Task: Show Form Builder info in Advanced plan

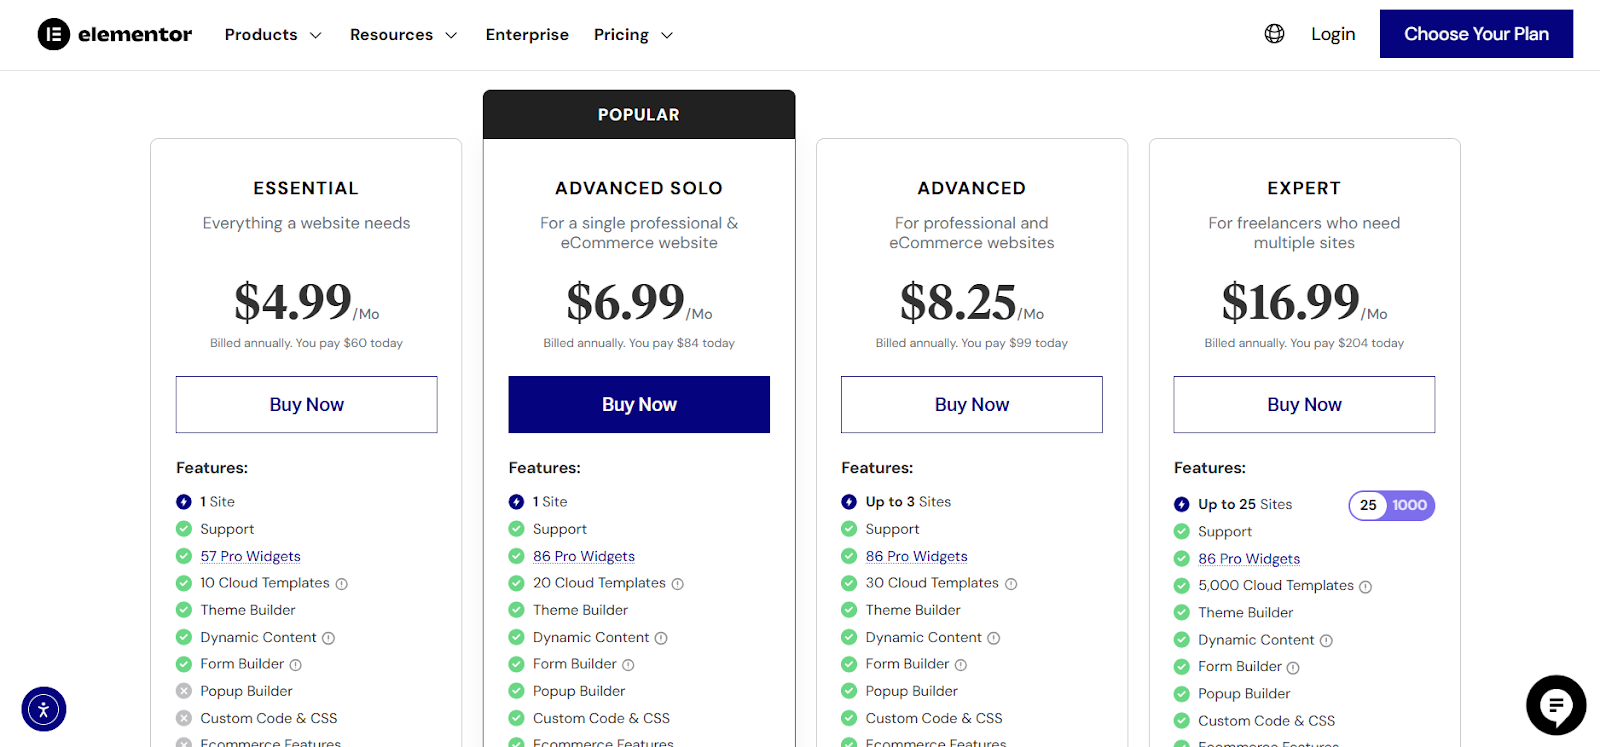Action: [960, 665]
